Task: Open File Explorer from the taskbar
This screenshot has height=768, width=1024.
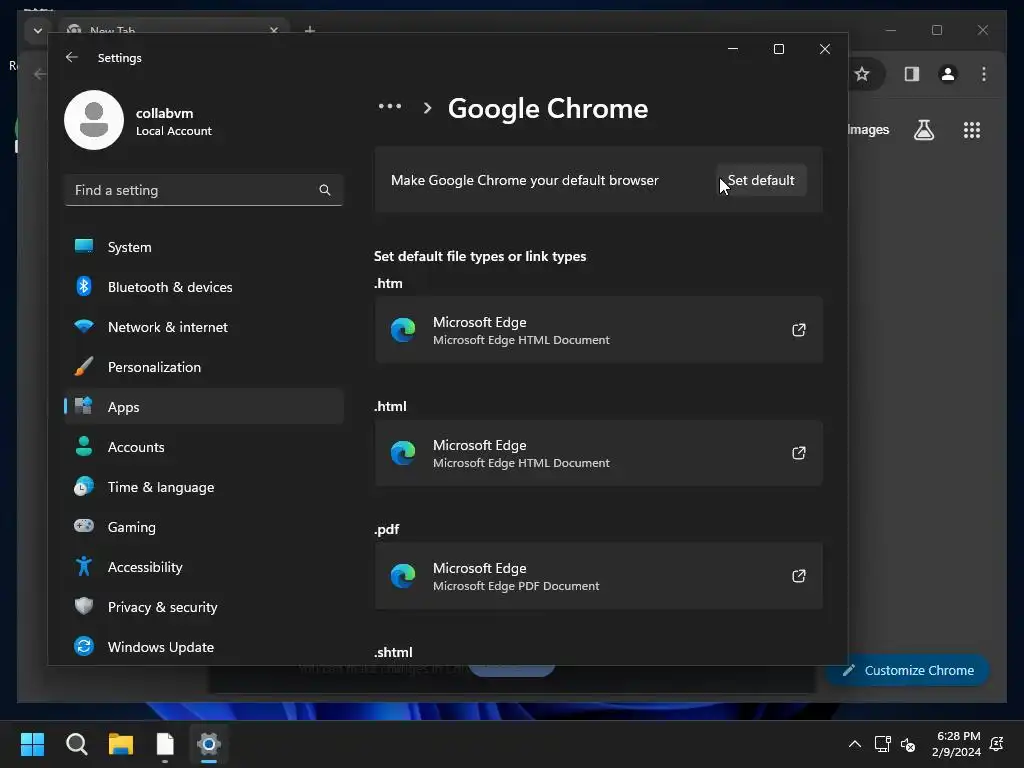Action: tap(121, 744)
